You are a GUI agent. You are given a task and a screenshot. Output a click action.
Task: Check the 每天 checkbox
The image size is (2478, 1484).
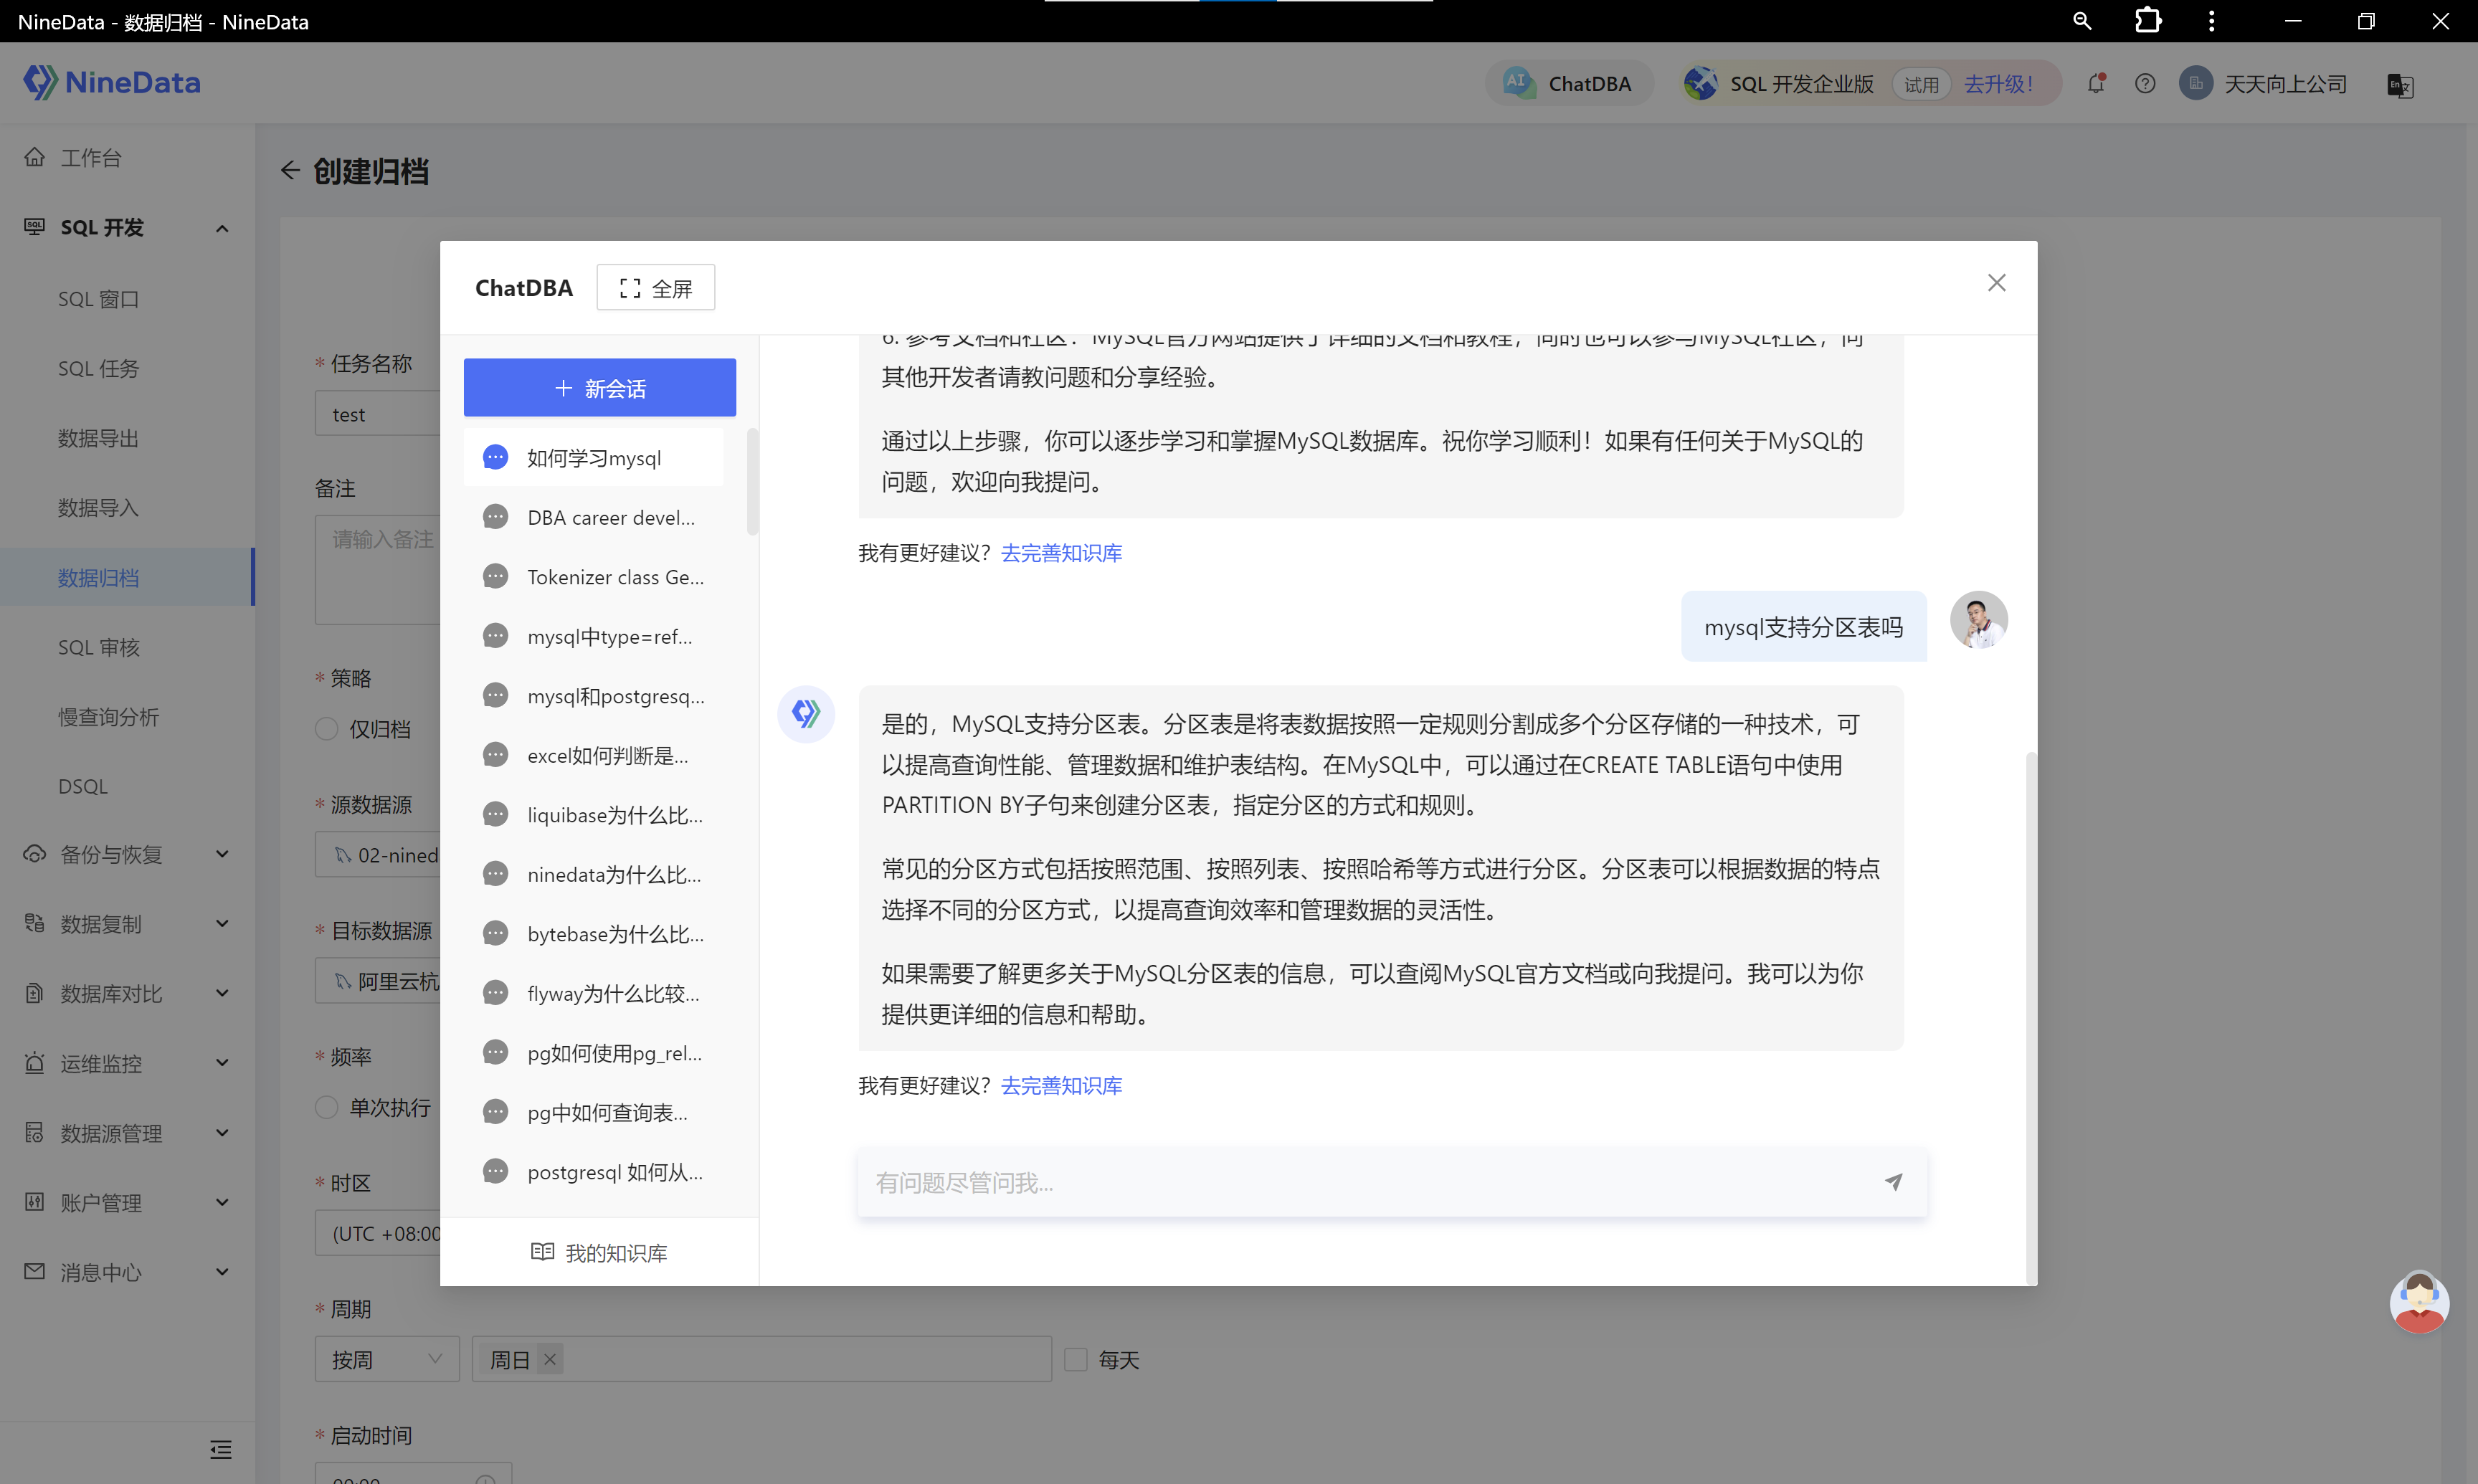[x=1076, y=1359]
